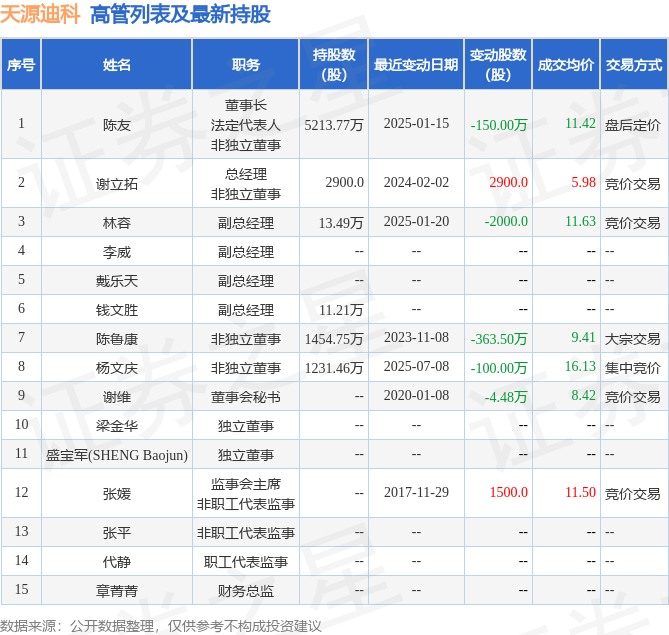Click the holding value 1231.46万

coord(334,368)
